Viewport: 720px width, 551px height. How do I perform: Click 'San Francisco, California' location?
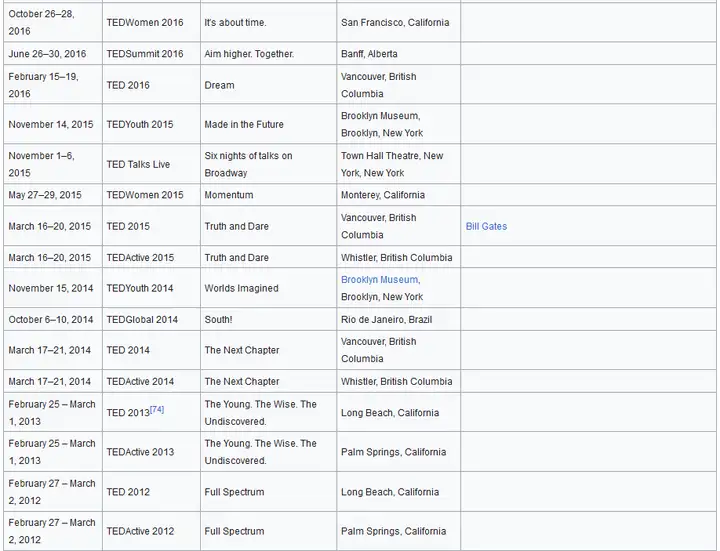(395, 22)
